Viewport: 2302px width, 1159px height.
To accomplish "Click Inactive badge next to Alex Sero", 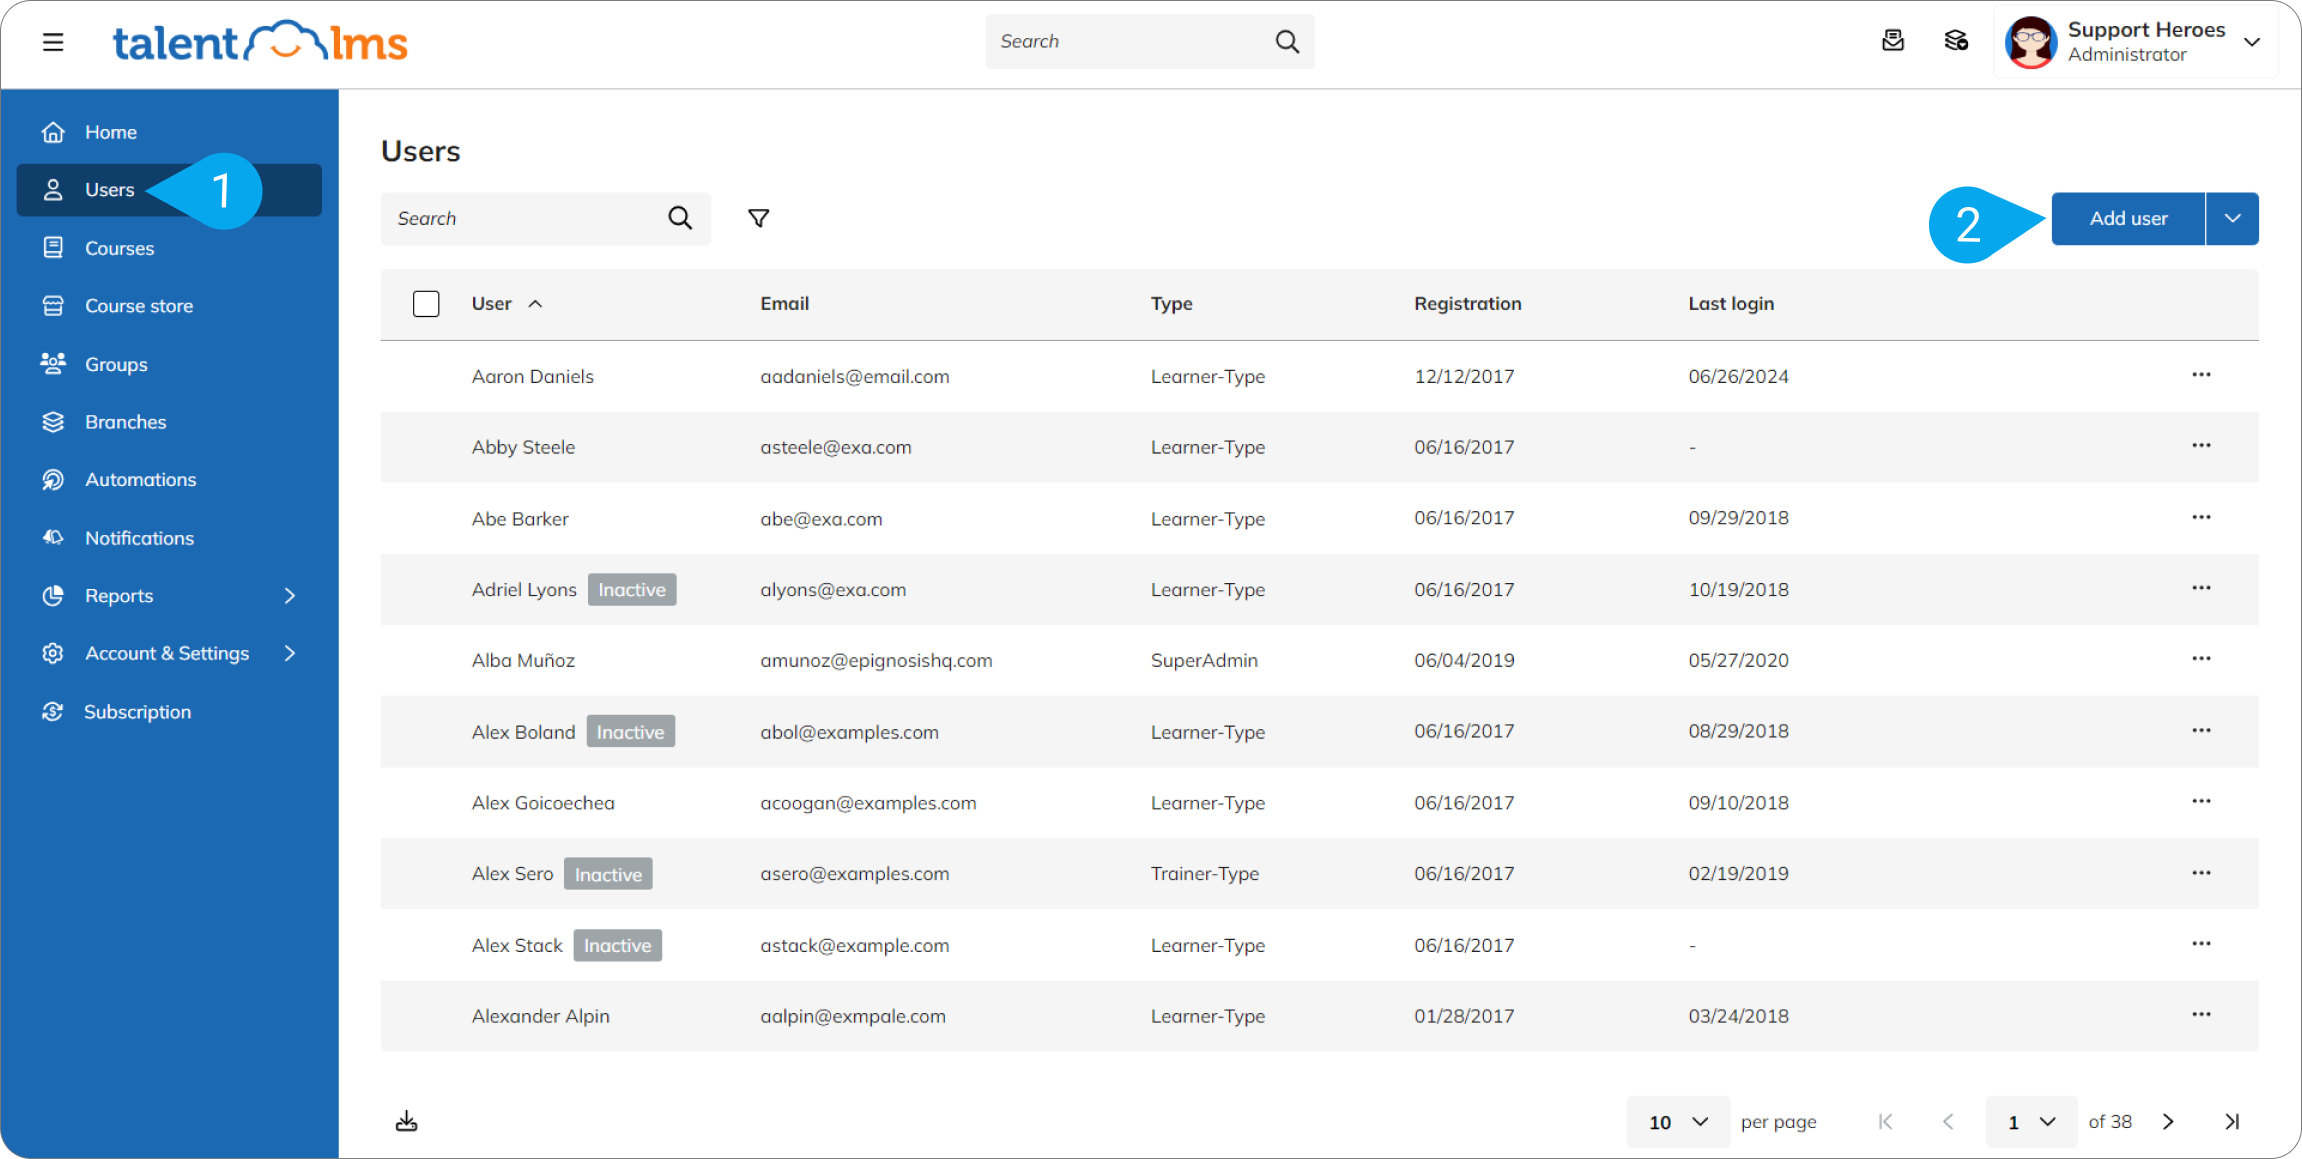I will point(608,874).
